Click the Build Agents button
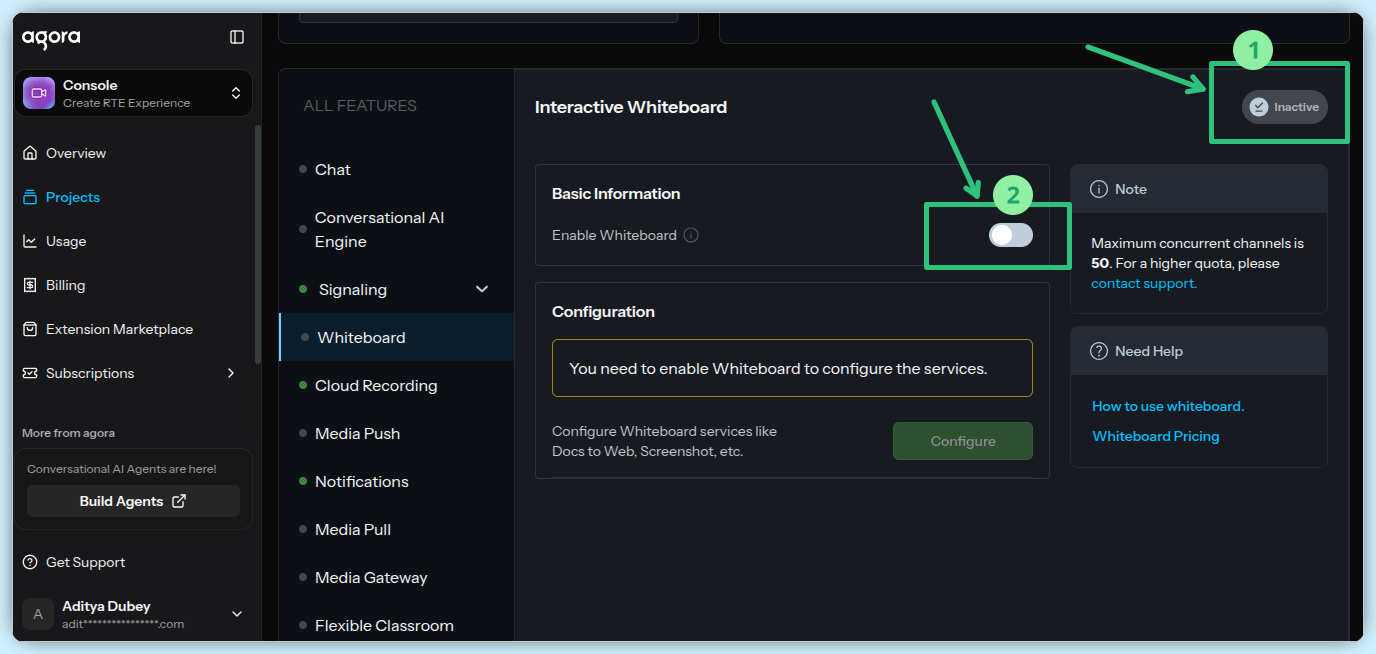Image resolution: width=1376 pixels, height=654 pixels. click(x=133, y=501)
